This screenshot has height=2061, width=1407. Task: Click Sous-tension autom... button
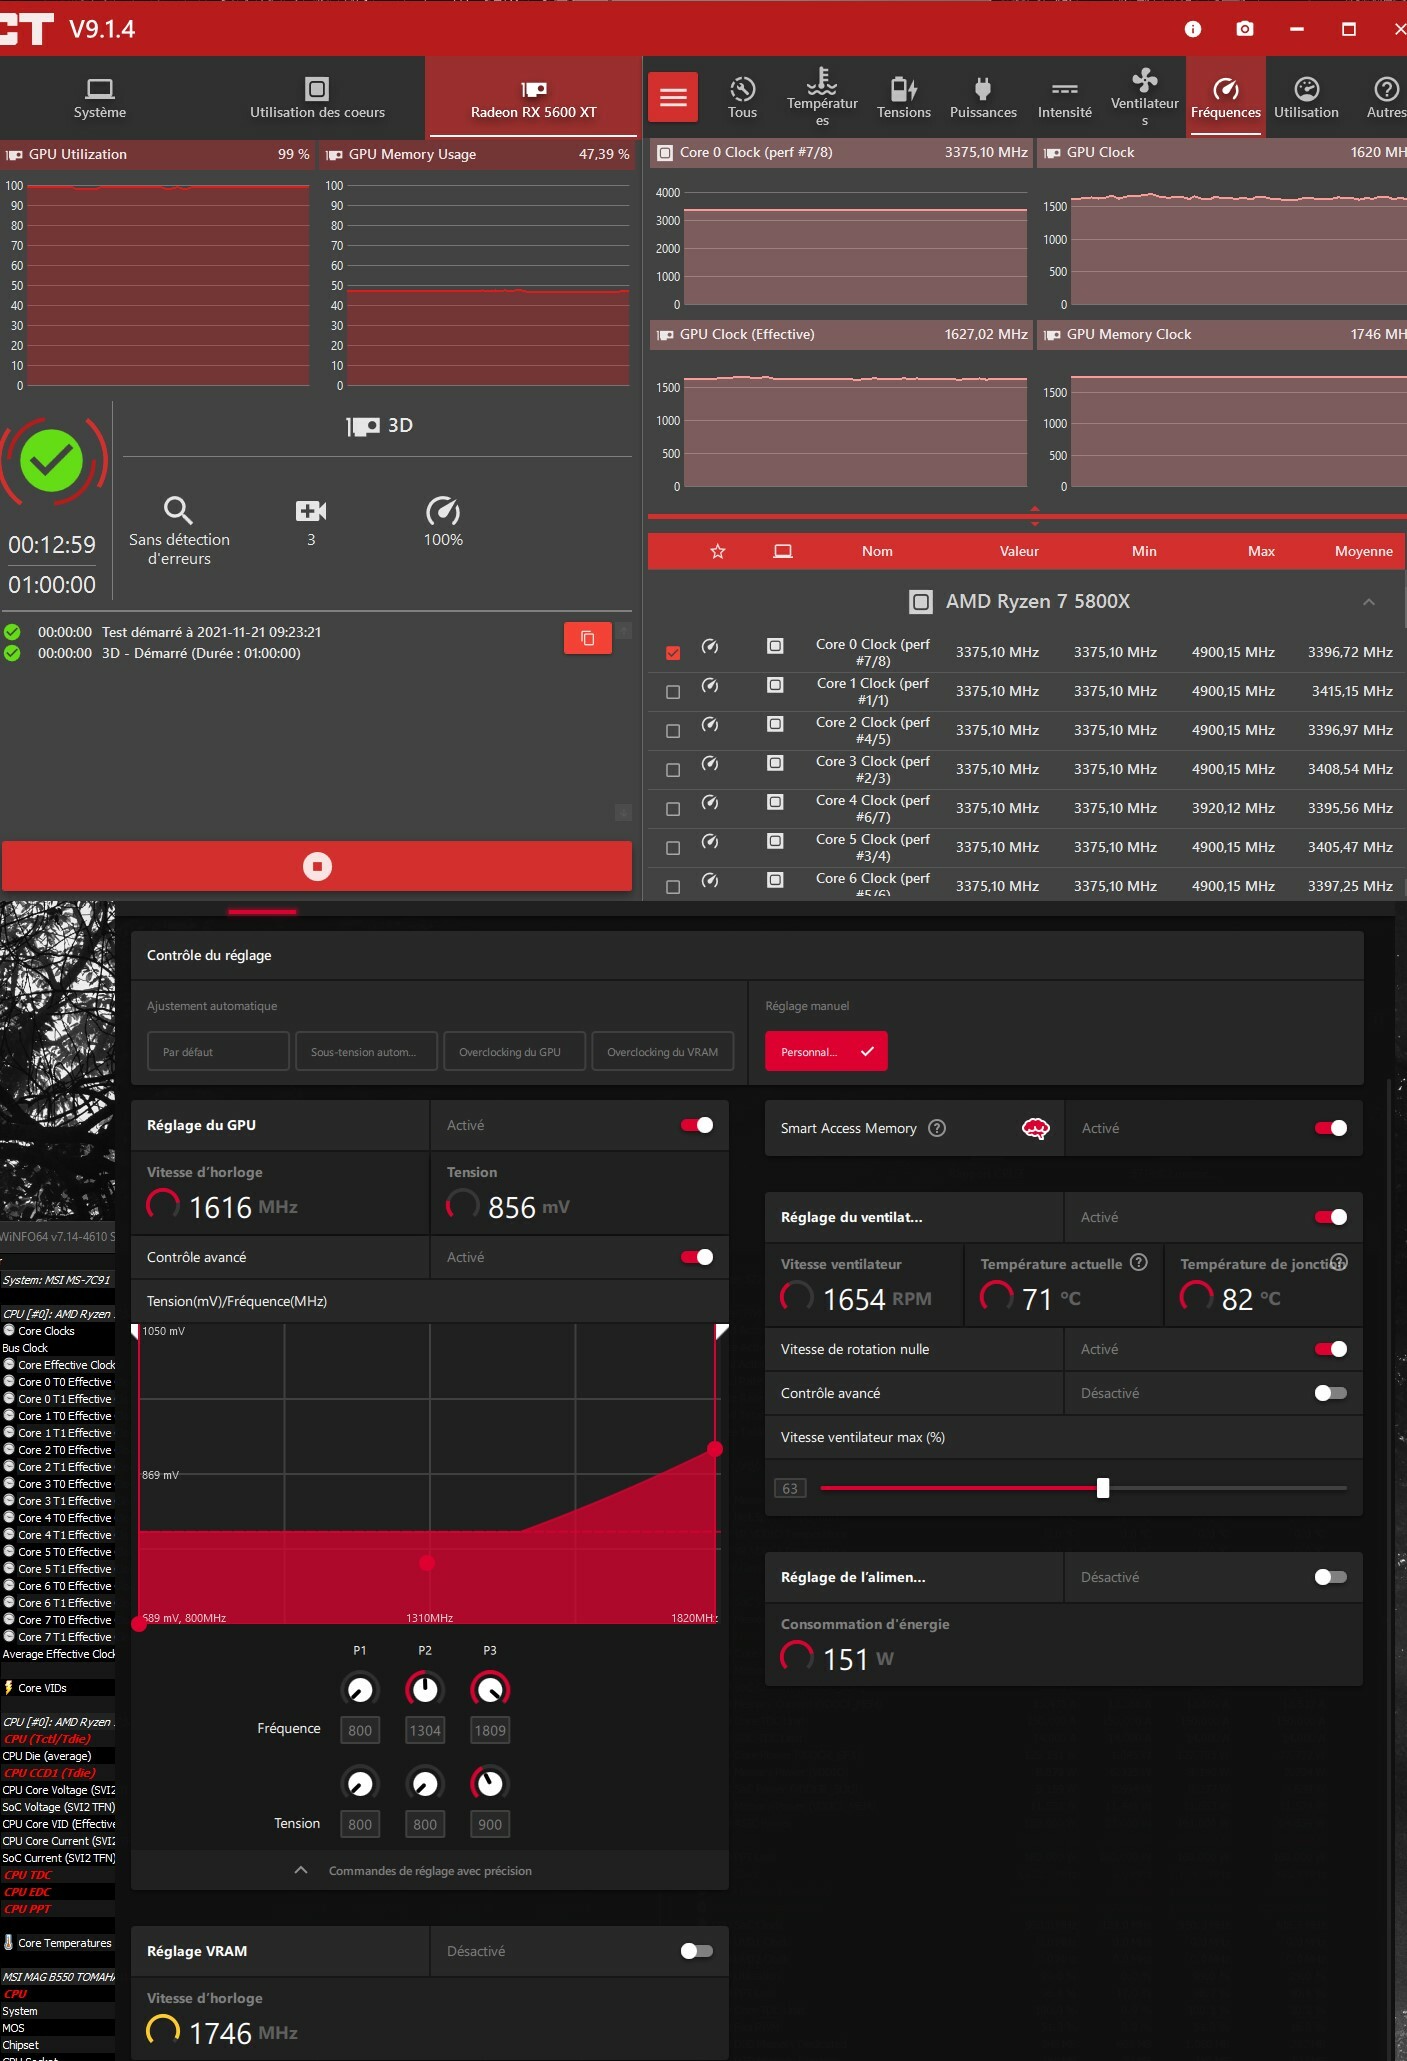click(x=366, y=1051)
